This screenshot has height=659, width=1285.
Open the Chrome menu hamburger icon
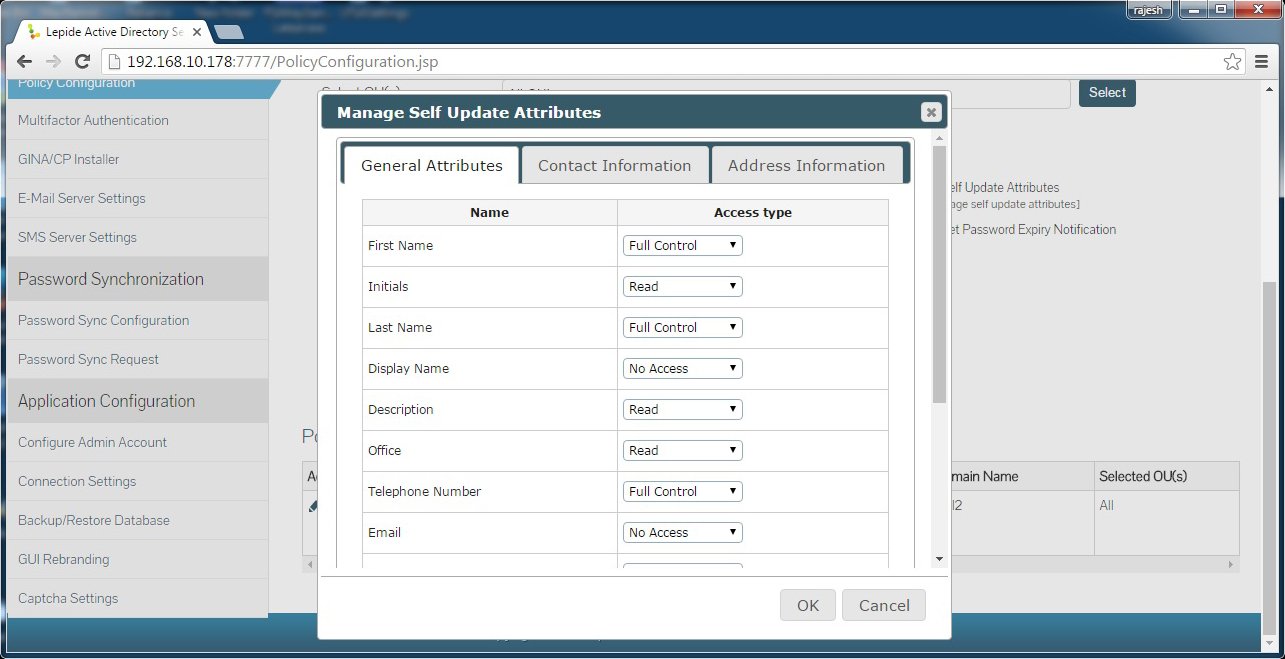click(x=1262, y=62)
